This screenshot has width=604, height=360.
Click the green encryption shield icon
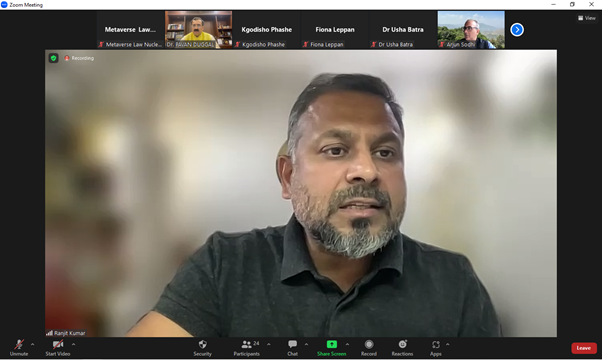click(x=54, y=58)
